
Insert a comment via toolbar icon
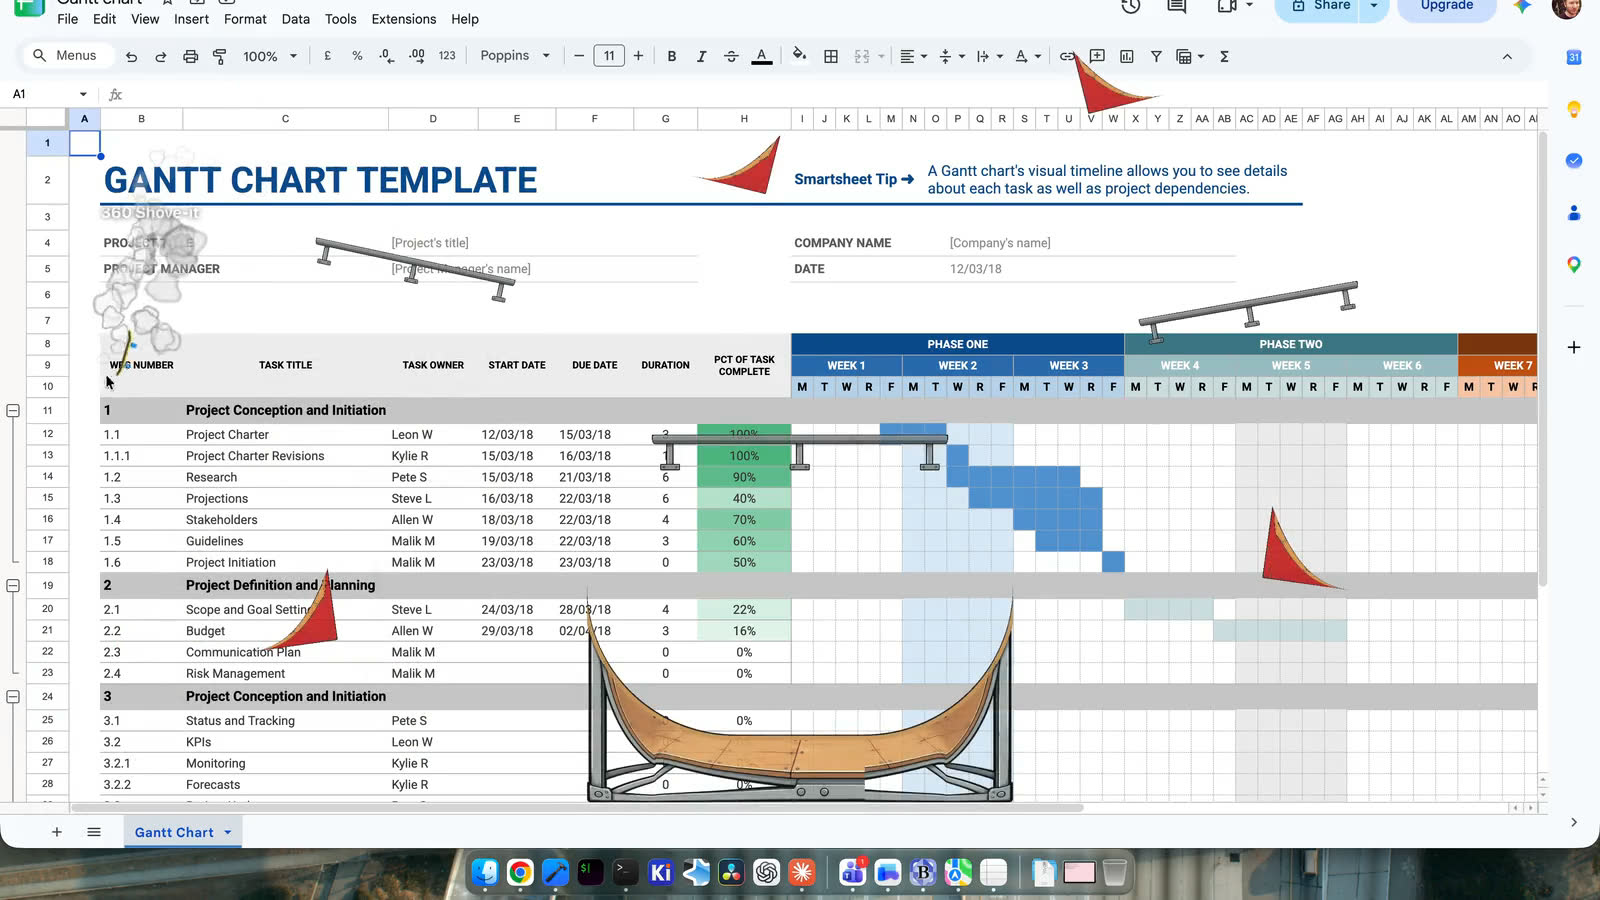[1097, 56]
